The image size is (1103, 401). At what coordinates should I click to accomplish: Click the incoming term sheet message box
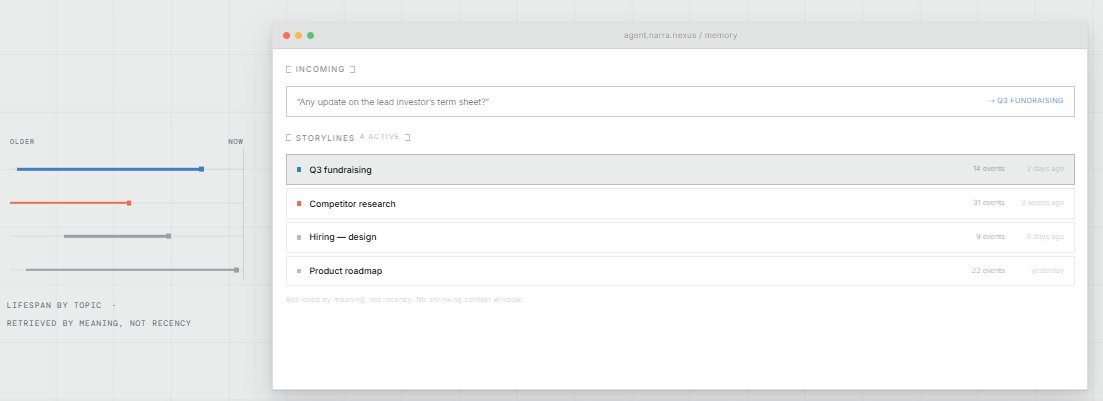(x=680, y=101)
